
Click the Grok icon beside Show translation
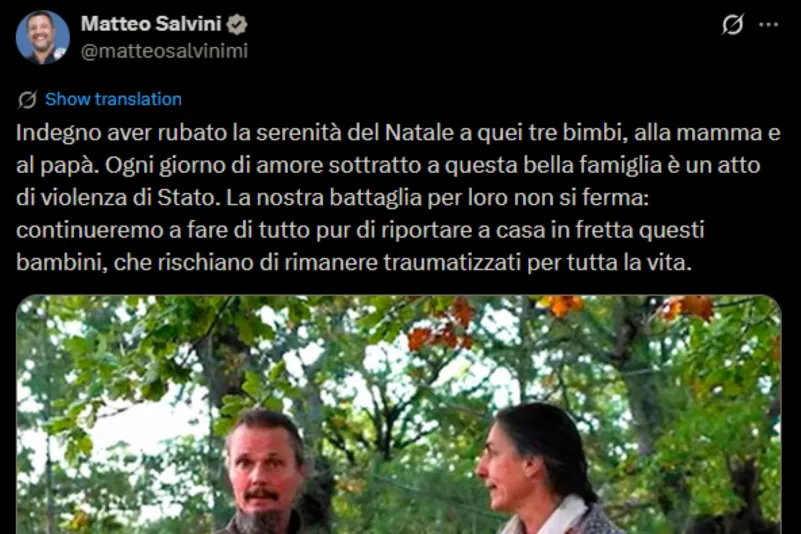coord(27,99)
